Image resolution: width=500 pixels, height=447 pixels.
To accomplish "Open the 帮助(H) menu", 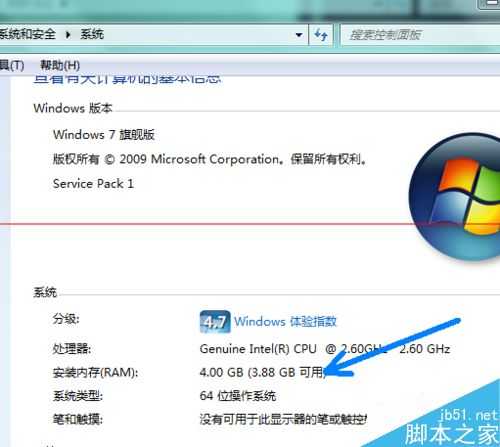I will (x=60, y=65).
